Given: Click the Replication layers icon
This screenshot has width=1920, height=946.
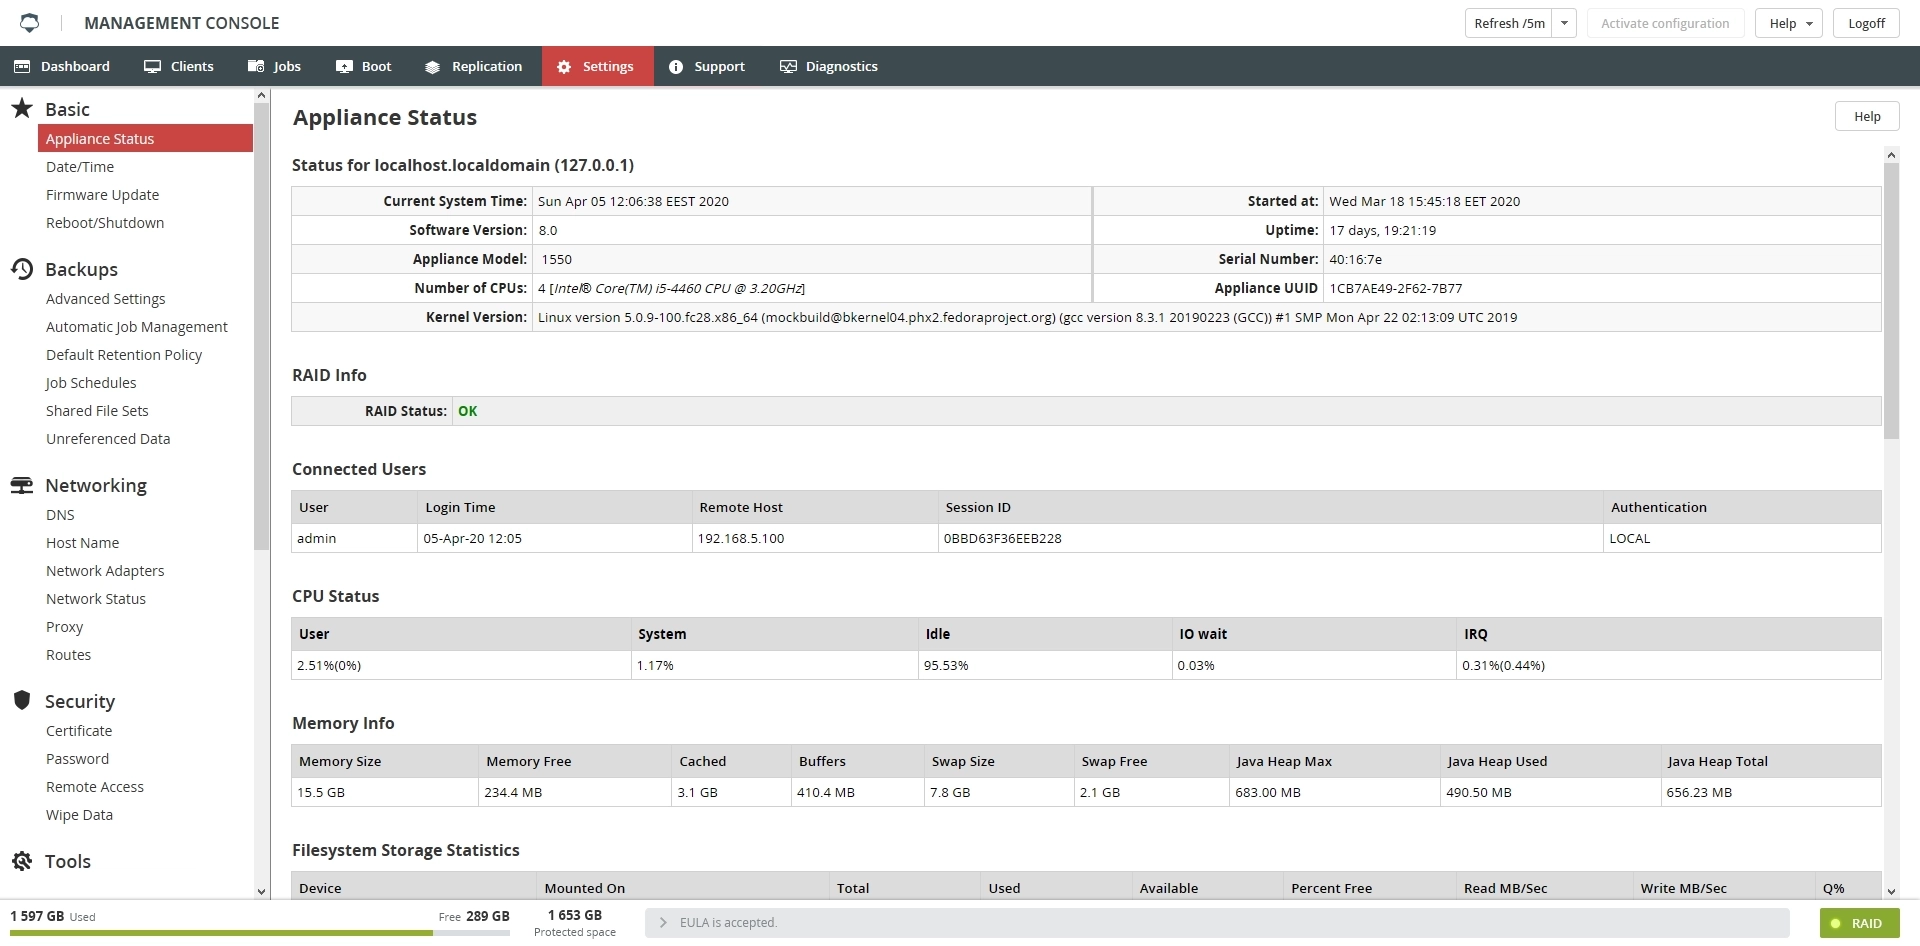Looking at the screenshot, I should (x=432, y=67).
